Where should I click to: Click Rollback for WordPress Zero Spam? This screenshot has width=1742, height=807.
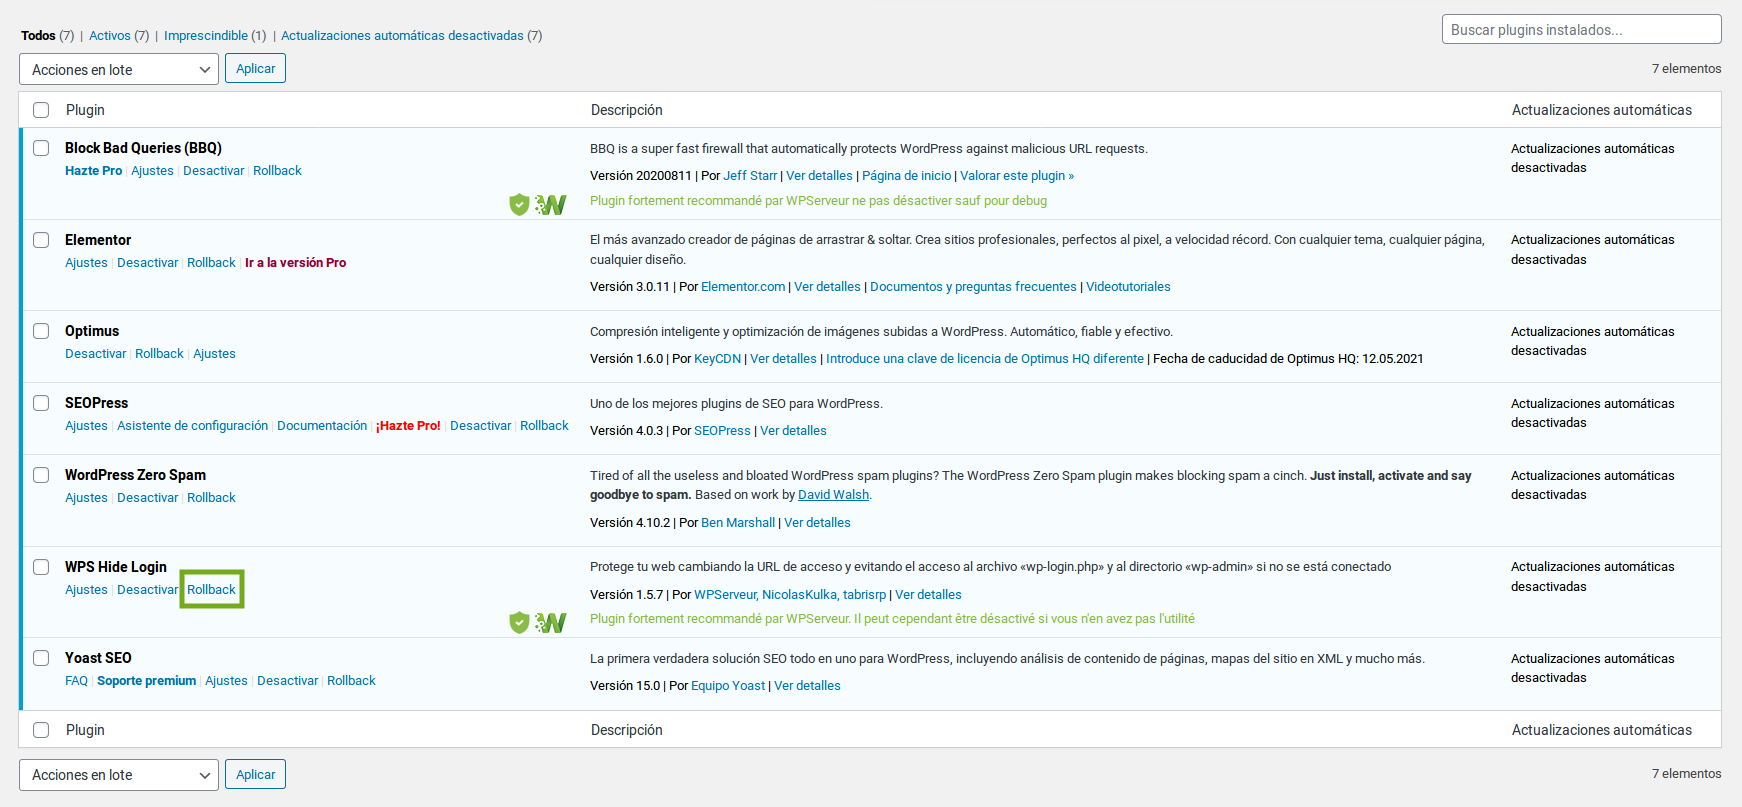coord(211,498)
